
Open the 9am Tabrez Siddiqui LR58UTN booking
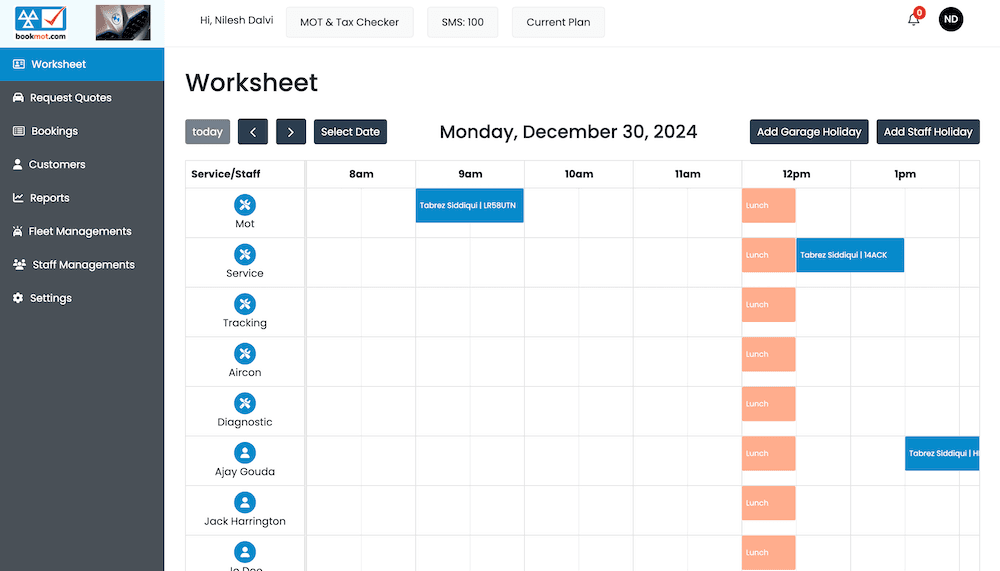[469, 205]
